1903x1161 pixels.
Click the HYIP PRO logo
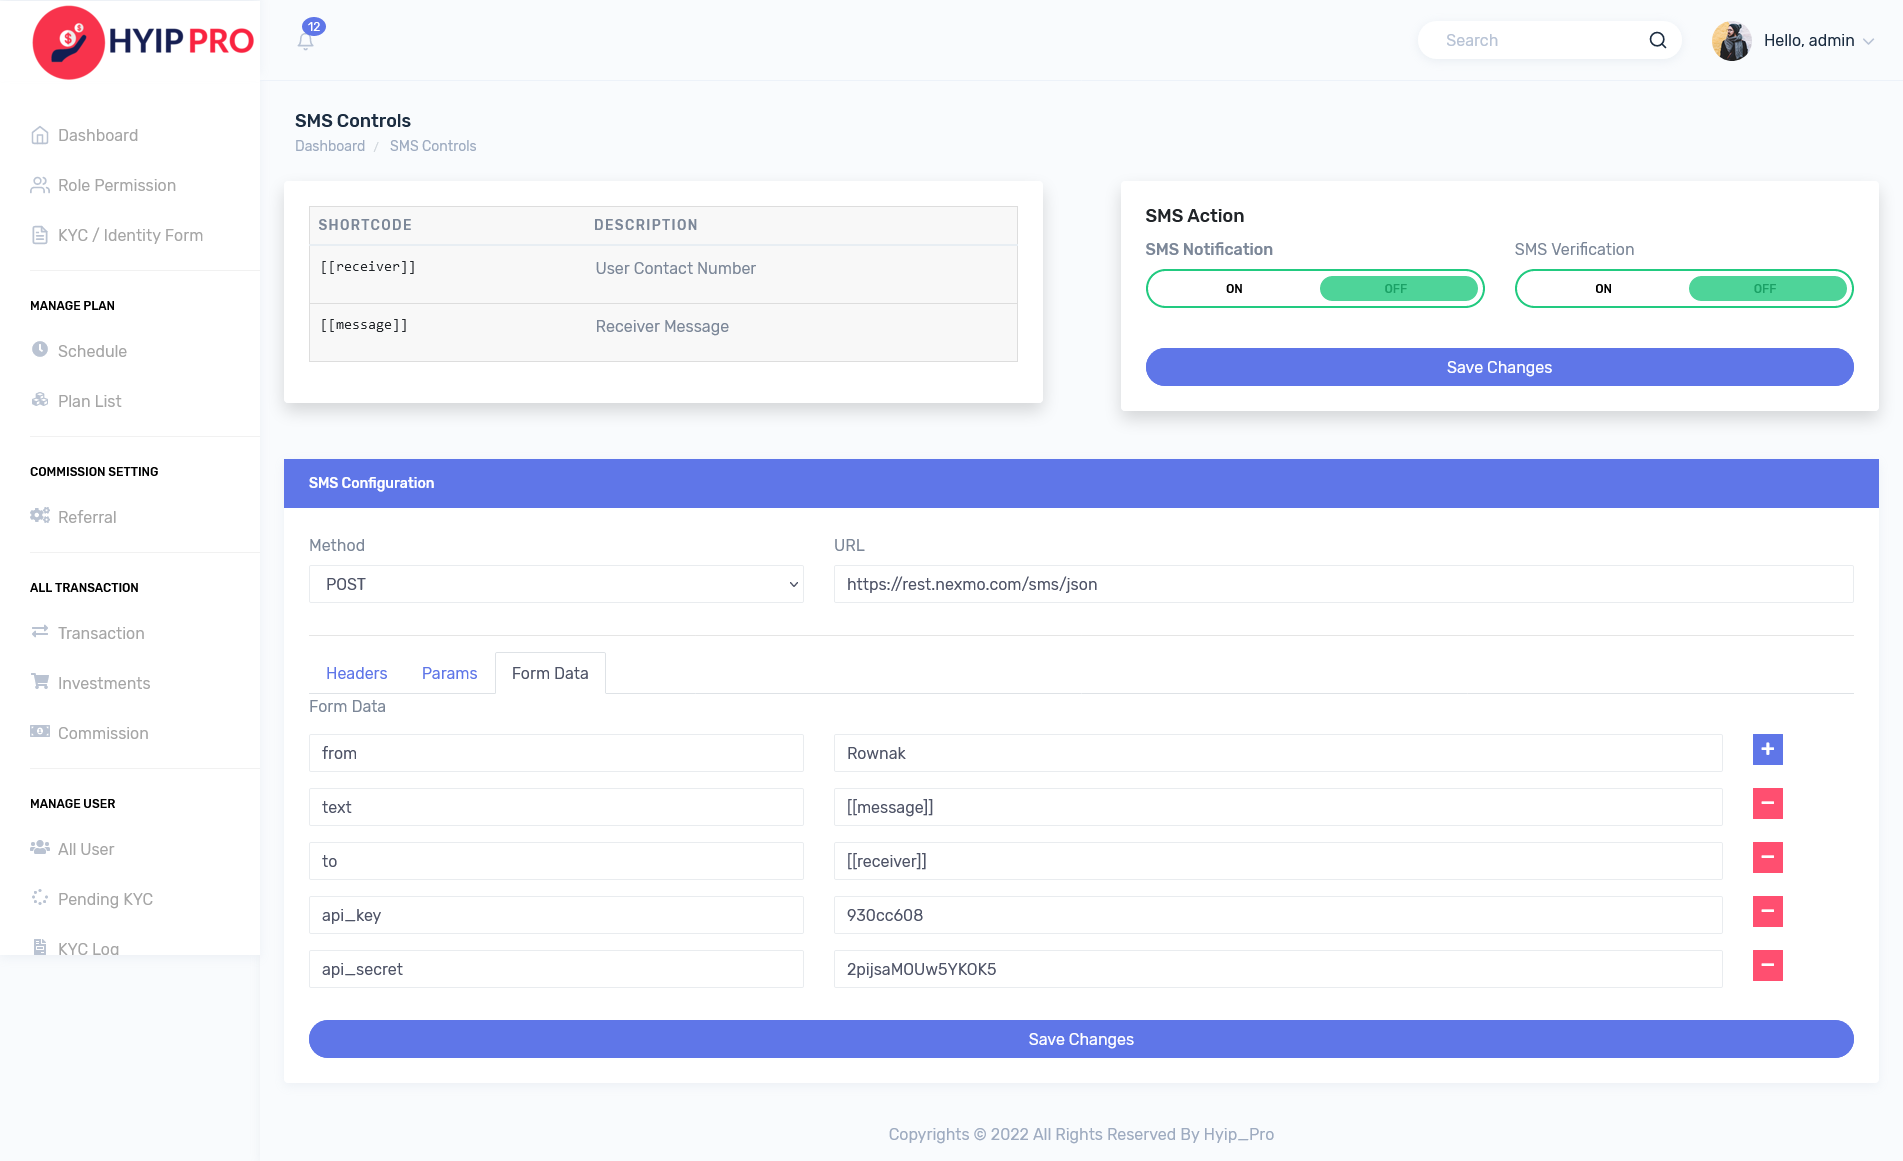[143, 42]
